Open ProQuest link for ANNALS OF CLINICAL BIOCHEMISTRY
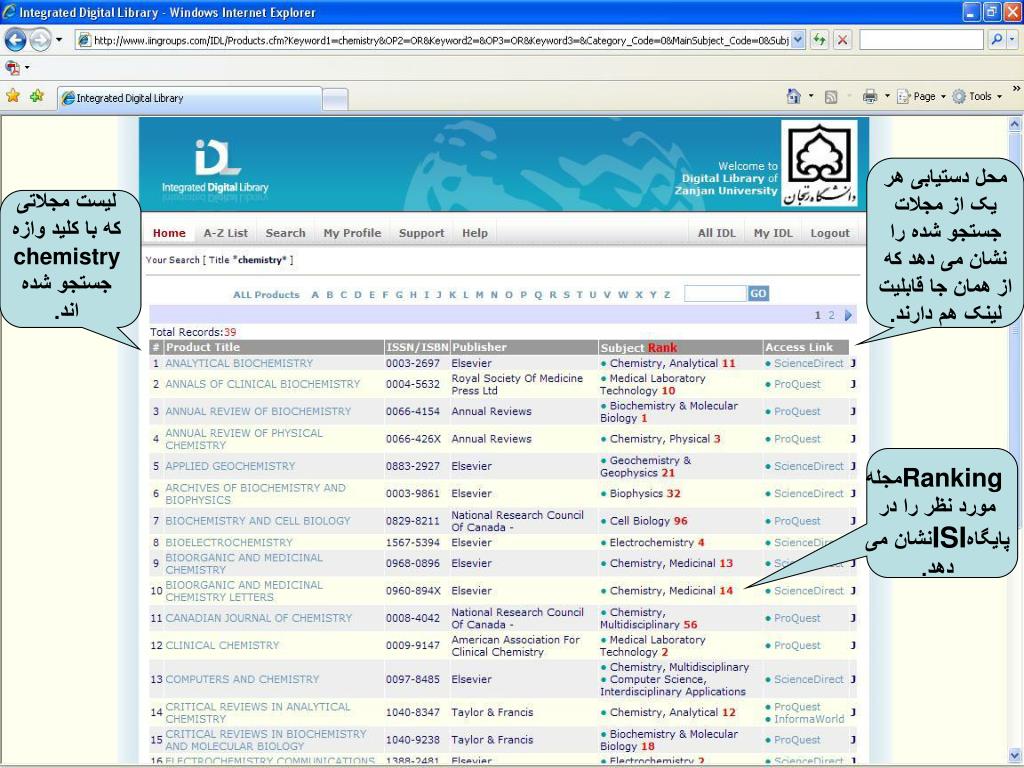 (797, 384)
